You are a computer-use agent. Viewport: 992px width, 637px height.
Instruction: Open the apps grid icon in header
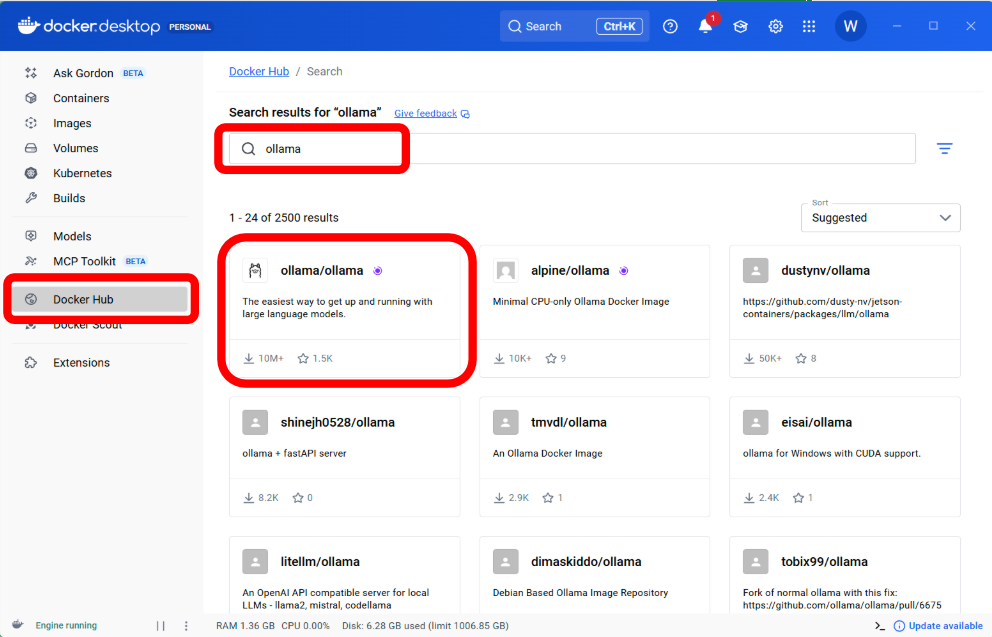811,26
